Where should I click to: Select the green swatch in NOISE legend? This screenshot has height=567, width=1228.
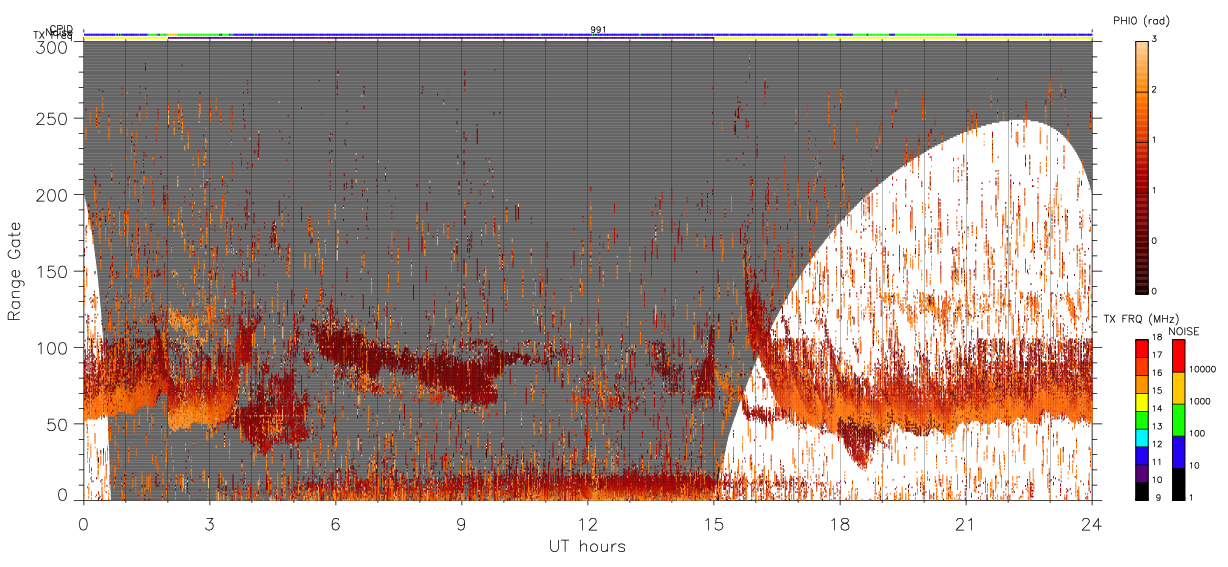click(x=1177, y=420)
